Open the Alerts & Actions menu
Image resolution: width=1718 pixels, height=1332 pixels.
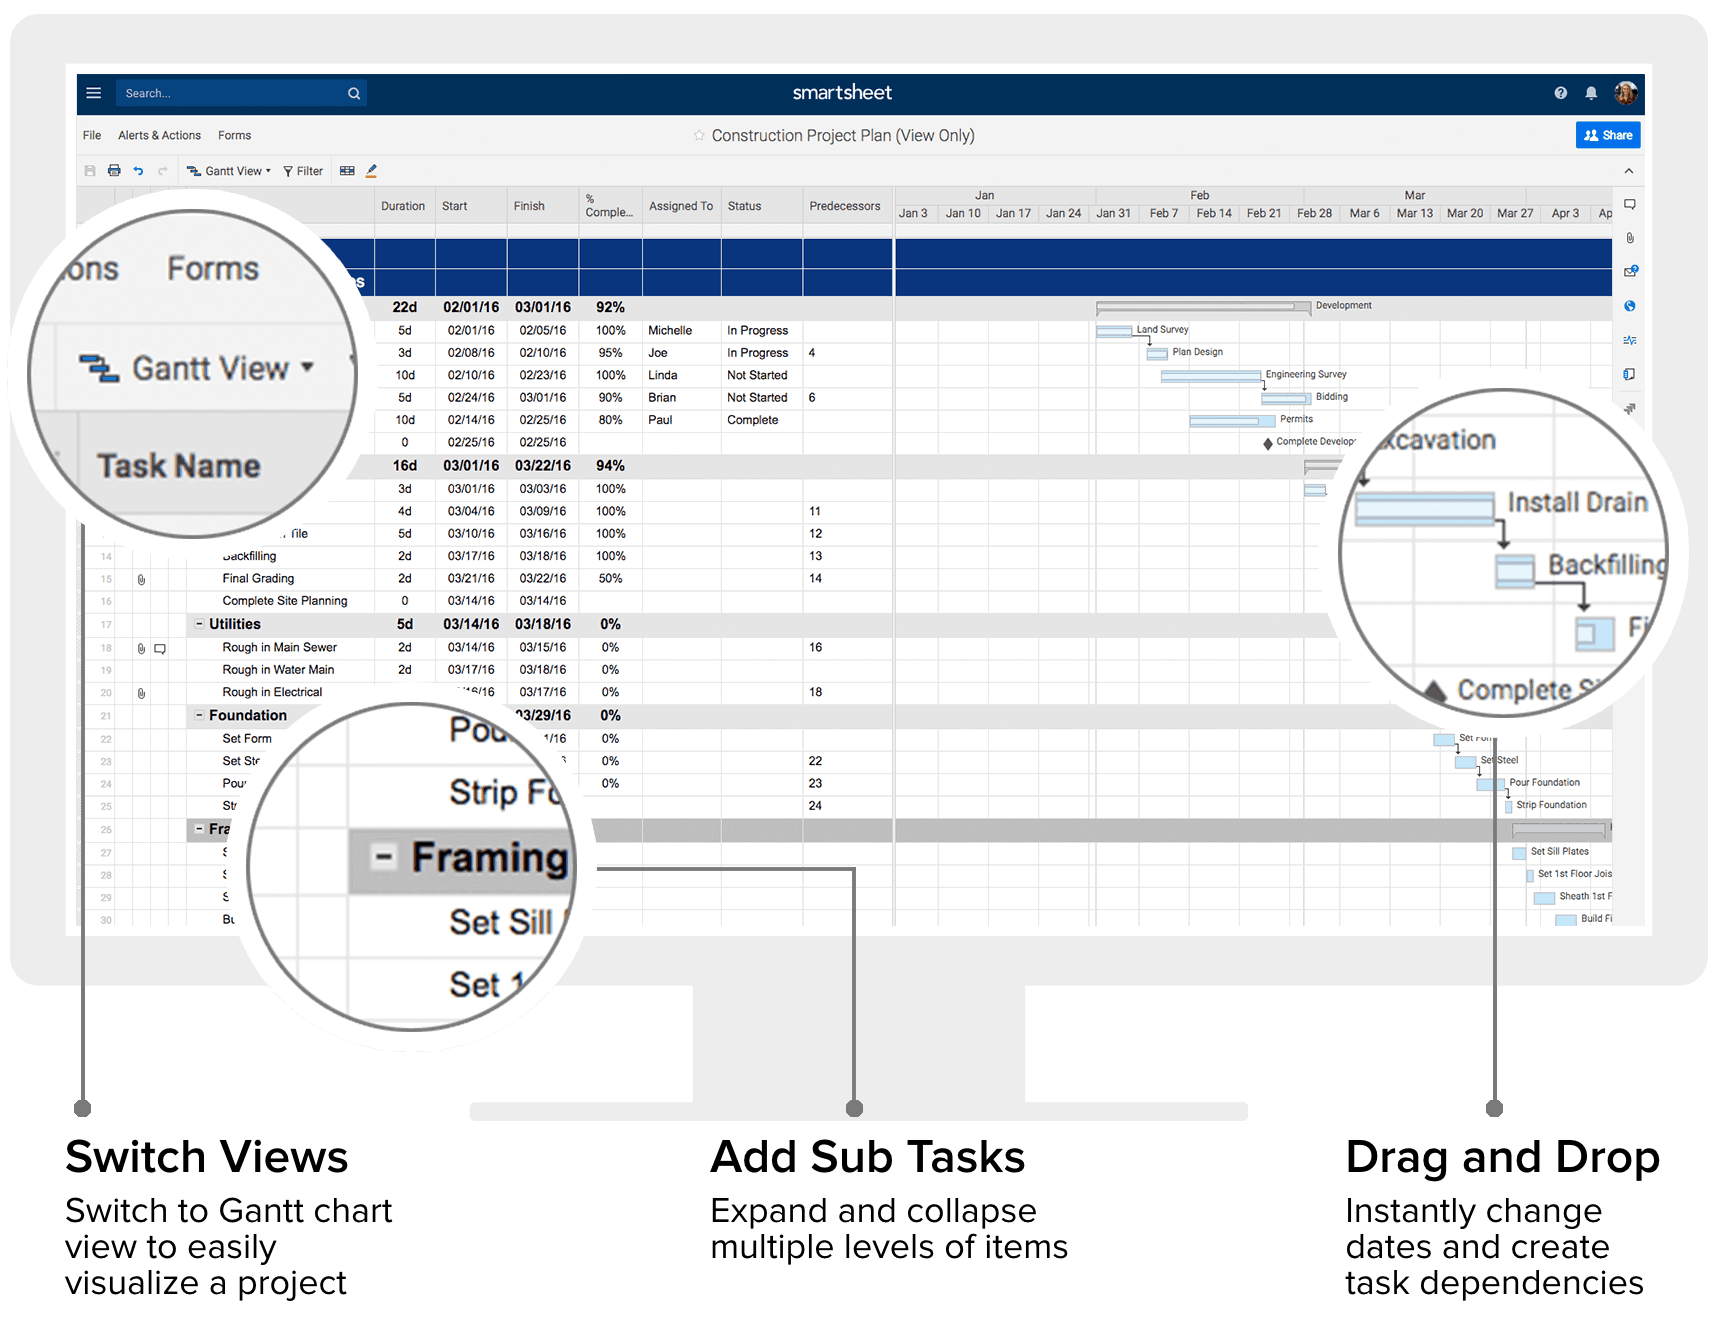click(158, 135)
